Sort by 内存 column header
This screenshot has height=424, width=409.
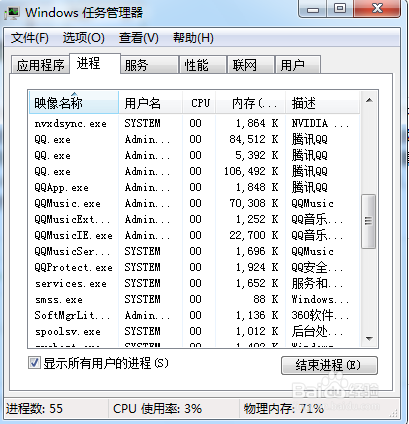(x=251, y=103)
